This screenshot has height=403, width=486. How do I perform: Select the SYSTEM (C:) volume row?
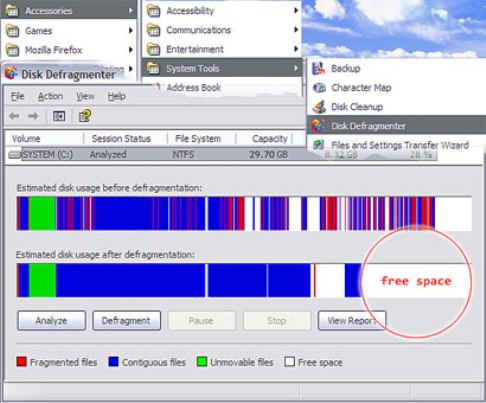pos(223,155)
